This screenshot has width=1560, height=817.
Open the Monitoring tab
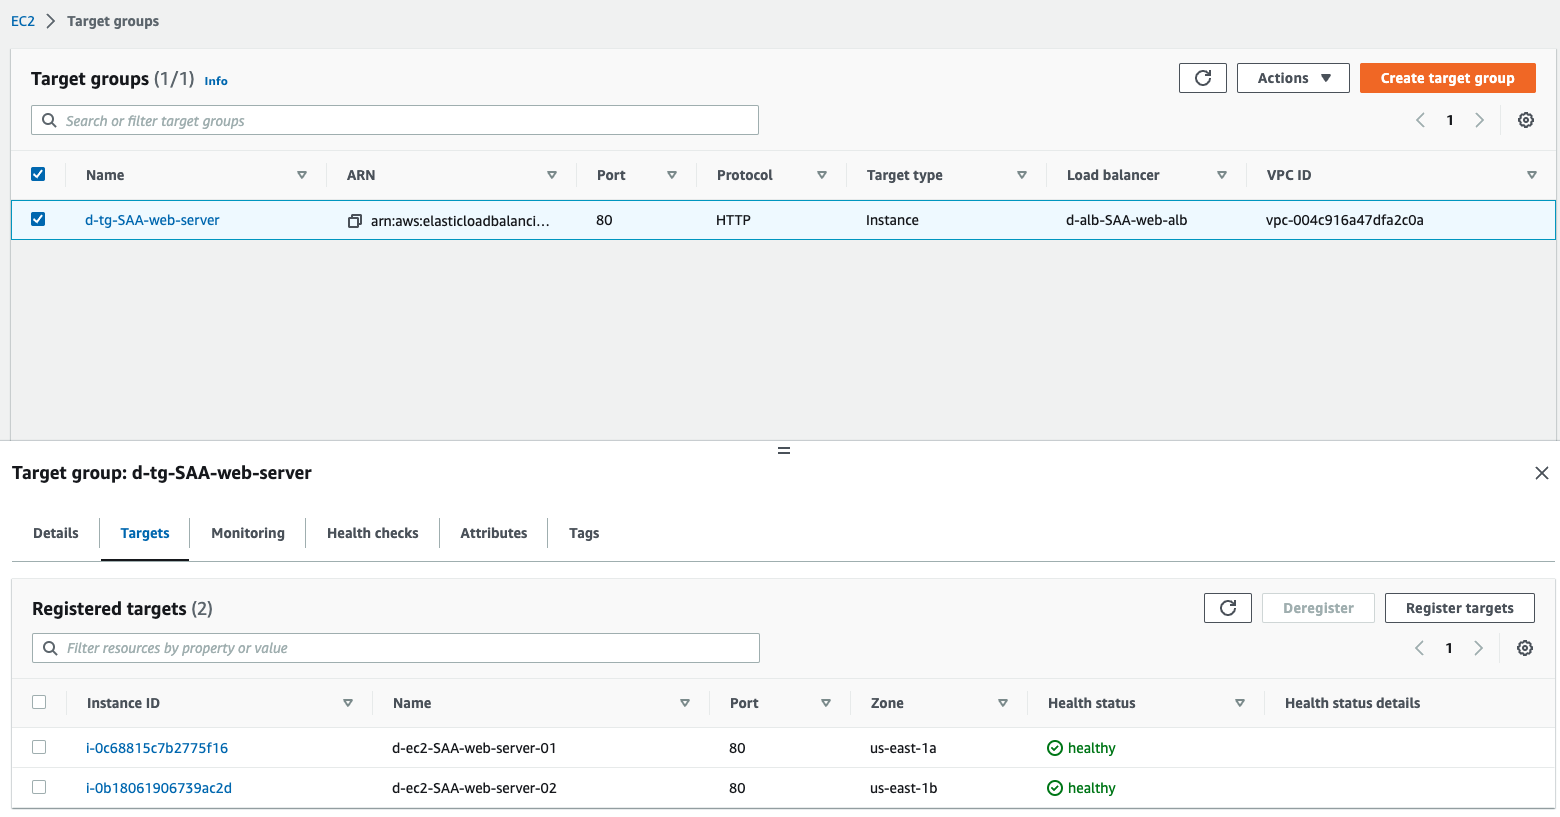[x=248, y=533]
